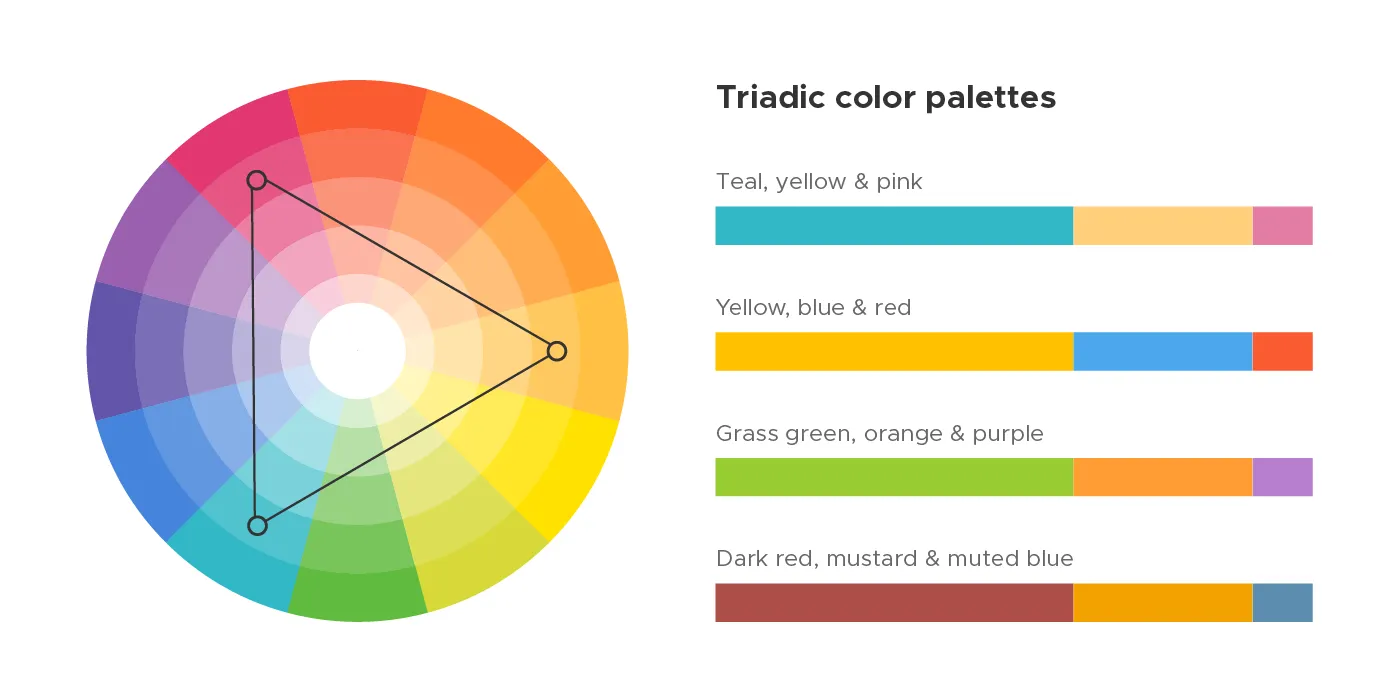Choose the purple swatch in the third palette
The width and height of the screenshot is (1400, 700).
click(1282, 477)
